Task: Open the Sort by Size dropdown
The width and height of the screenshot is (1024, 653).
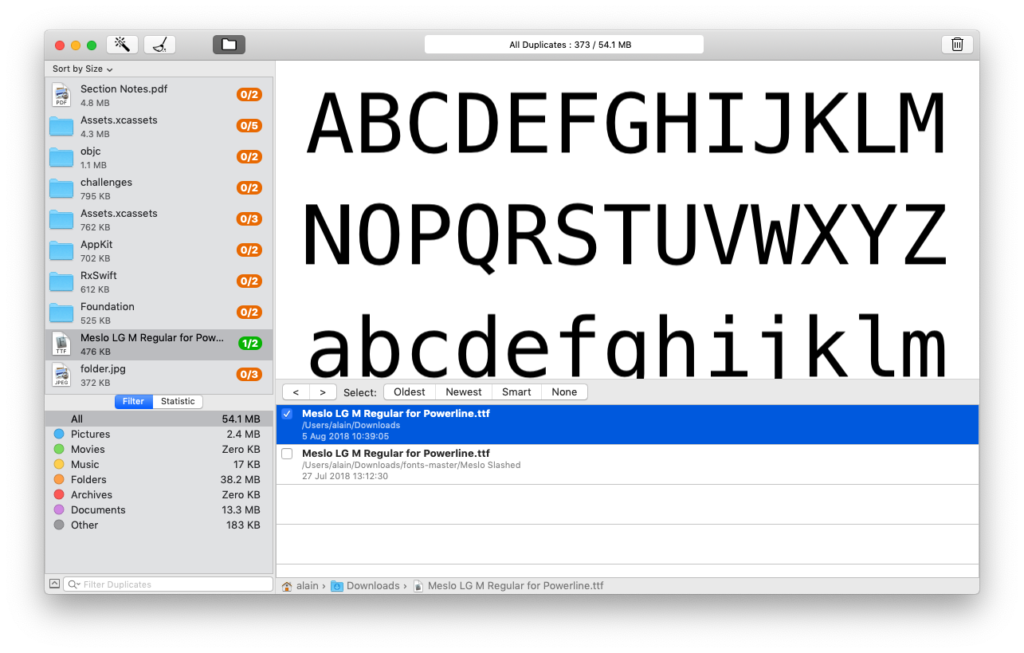Action: (82, 69)
